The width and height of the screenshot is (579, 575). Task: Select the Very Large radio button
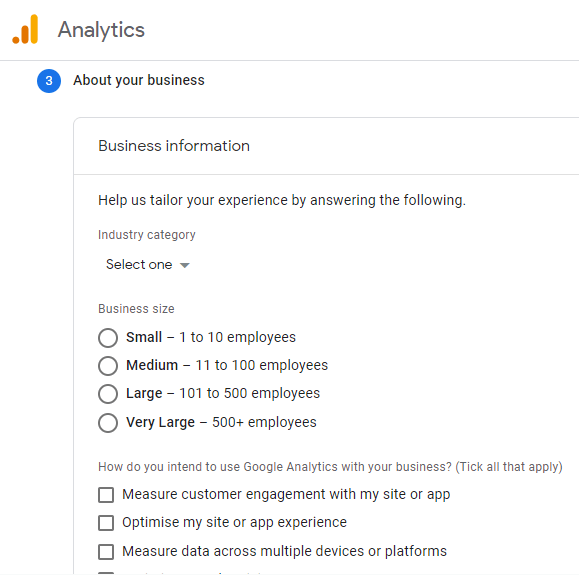pyautogui.click(x=108, y=422)
